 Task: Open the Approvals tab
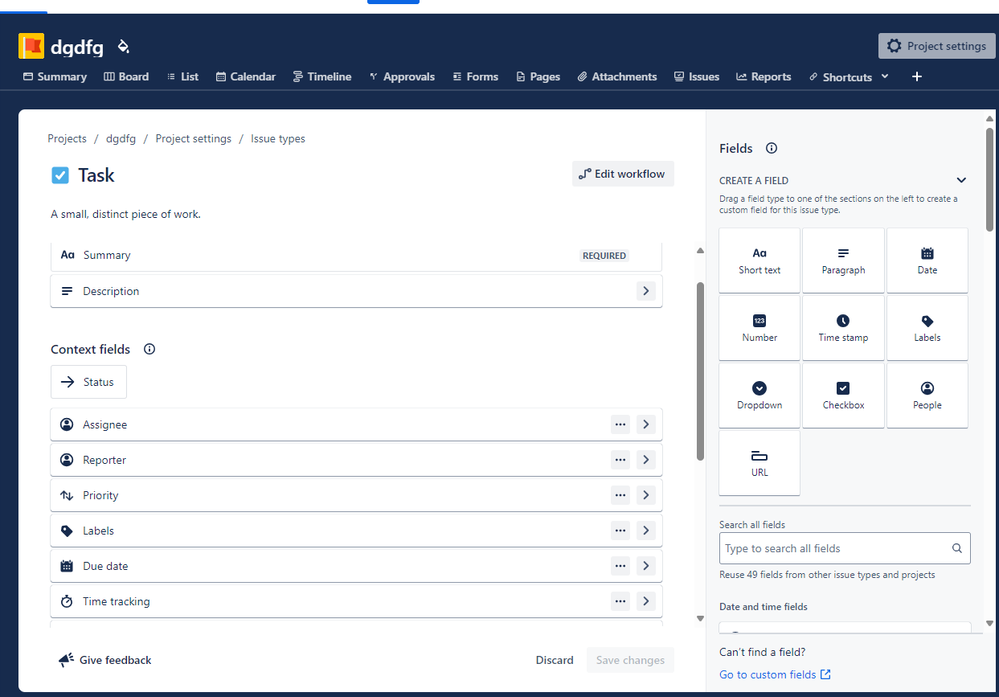point(402,76)
